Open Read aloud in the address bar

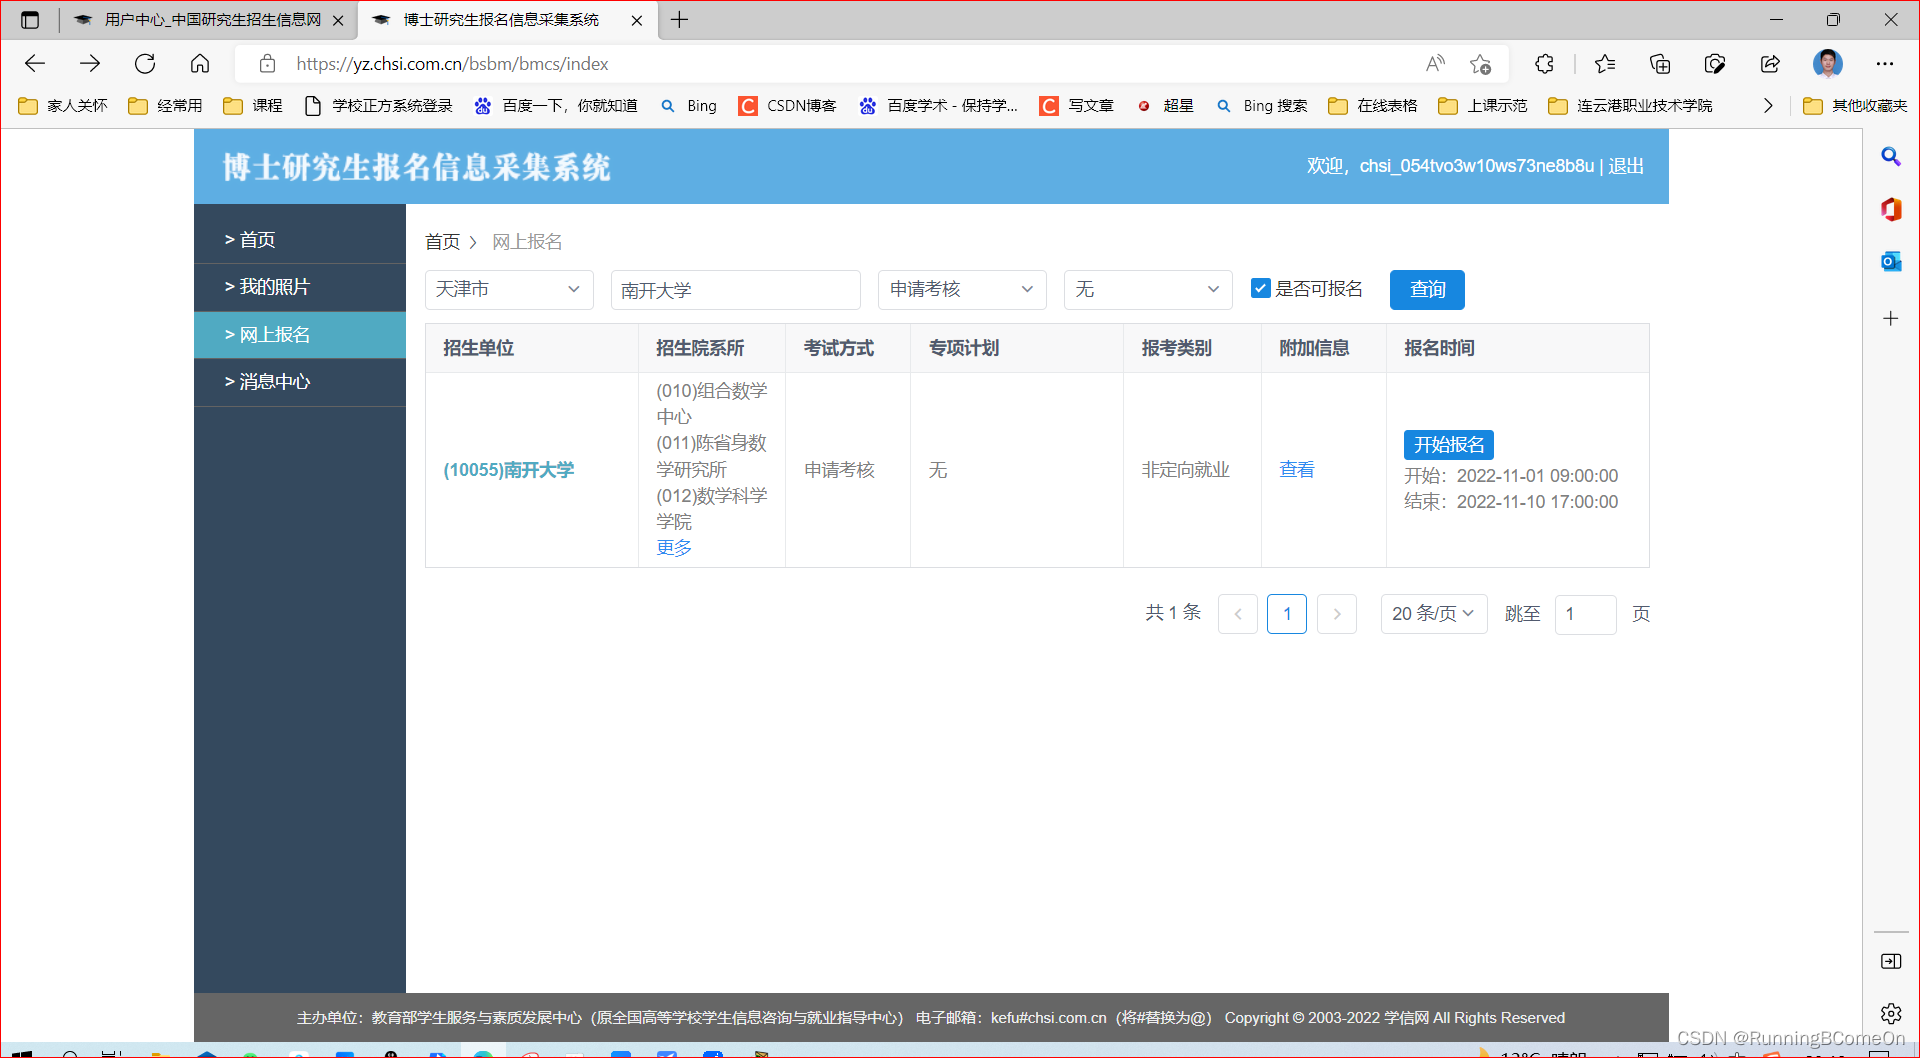coord(1435,63)
